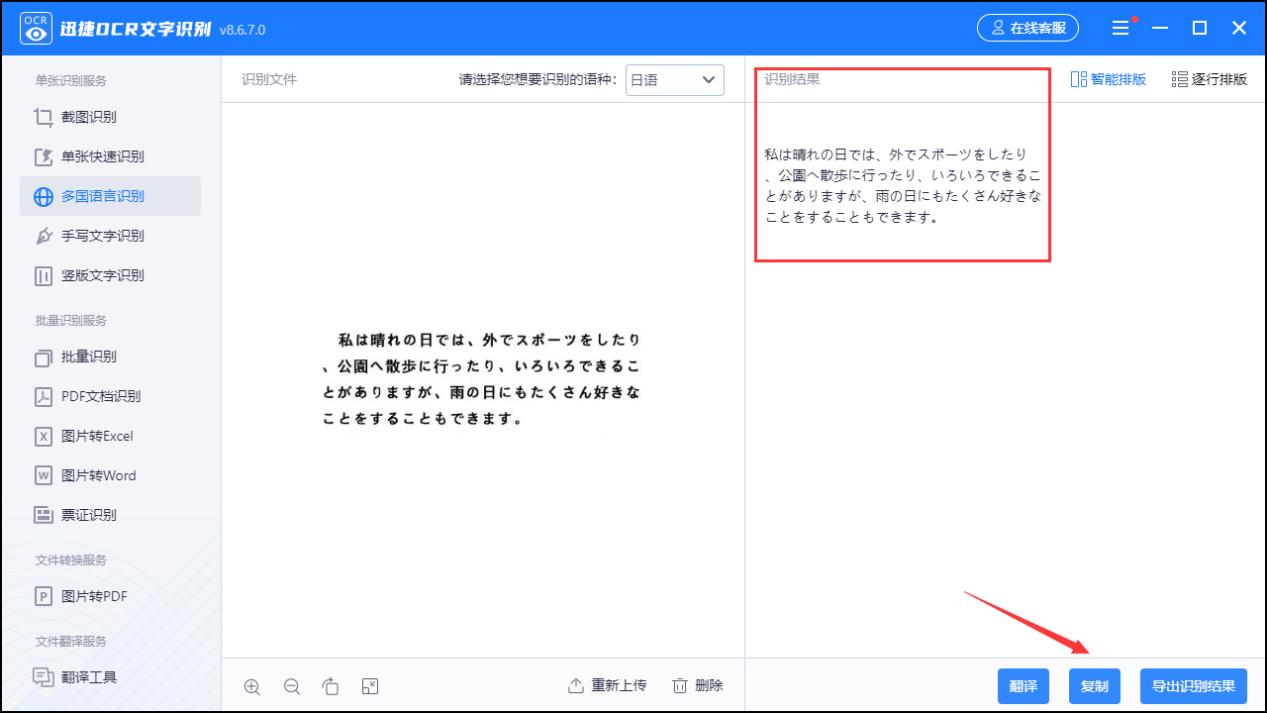Select 单张快速识别 in the sidebar

pyautogui.click(x=110, y=157)
